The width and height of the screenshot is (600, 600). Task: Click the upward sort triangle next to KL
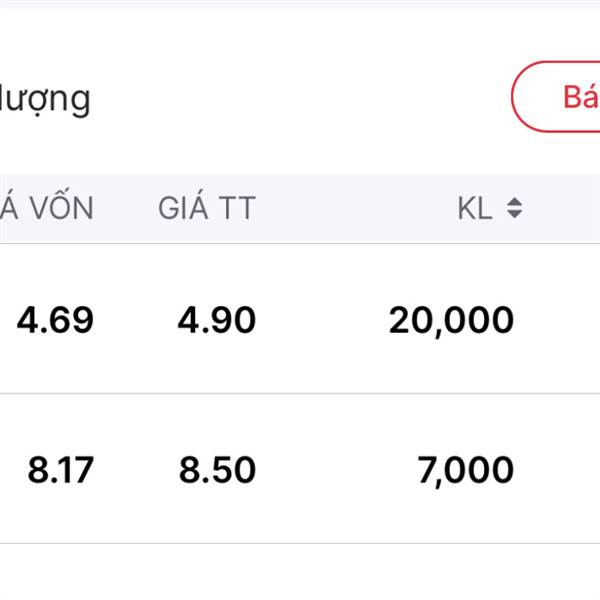514,202
